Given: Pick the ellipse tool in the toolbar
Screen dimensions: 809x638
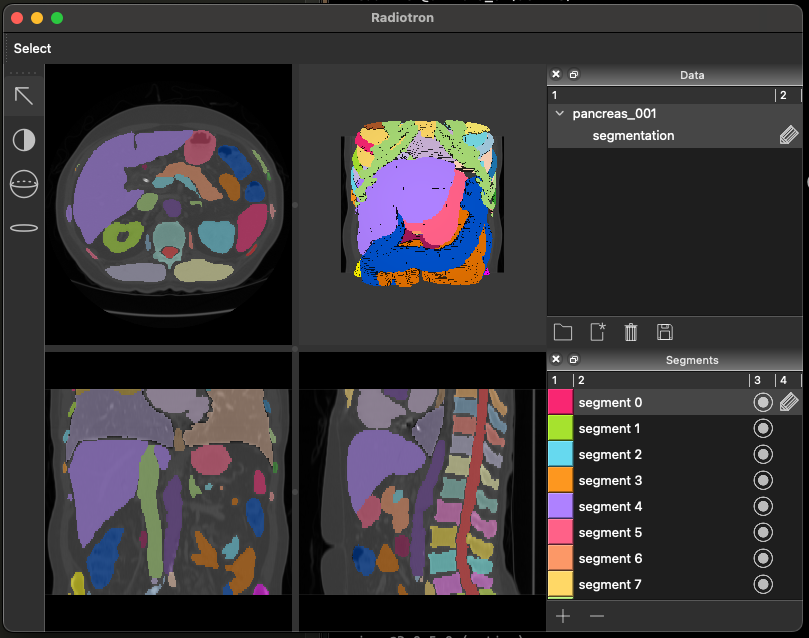Looking at the screenshot, I should coord(24,228).
